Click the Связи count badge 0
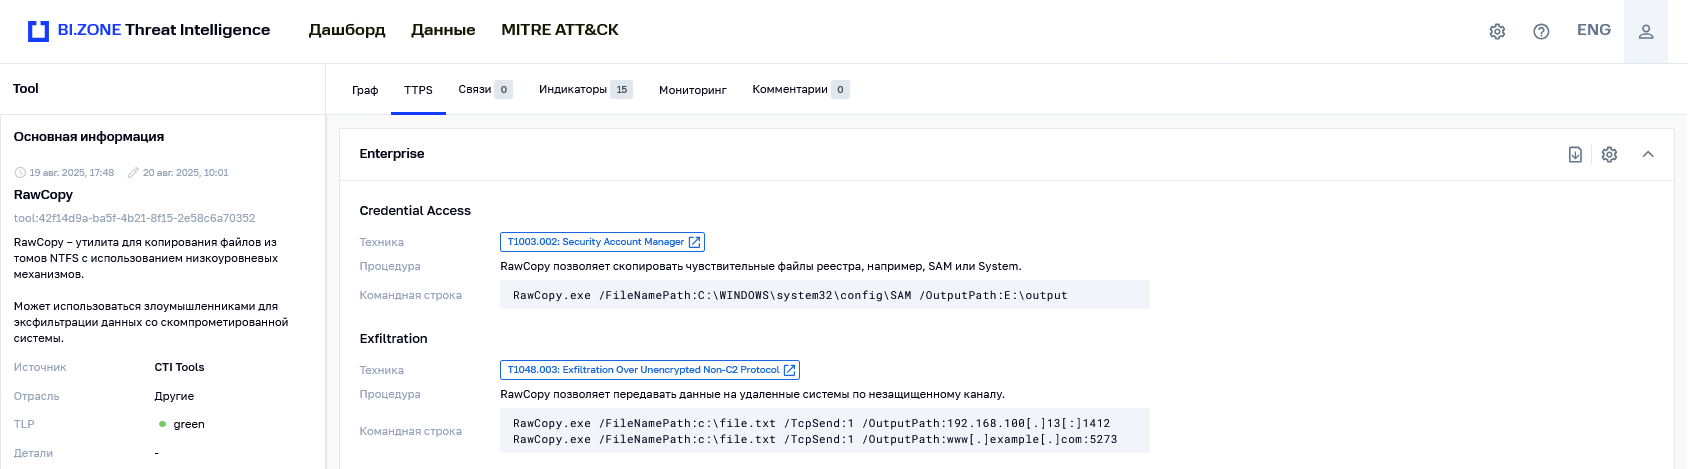The height and width of the screenshot is (469, 1688). point(504,90)
